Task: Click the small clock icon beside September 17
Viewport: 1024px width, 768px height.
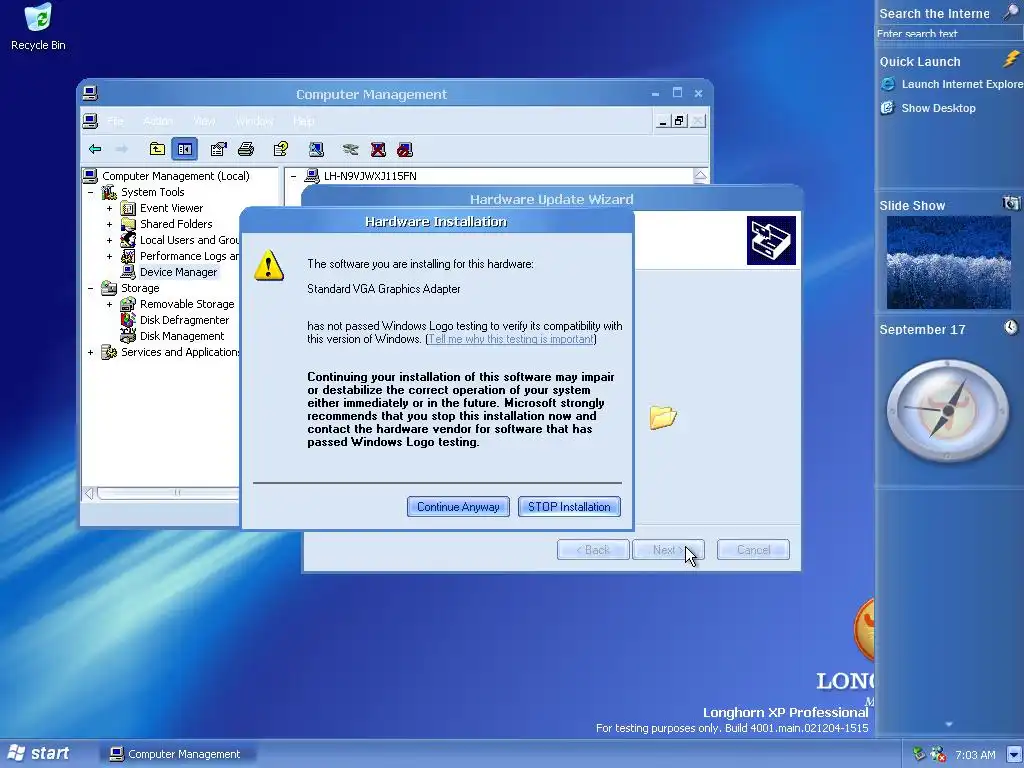Action: (1011, 327)
